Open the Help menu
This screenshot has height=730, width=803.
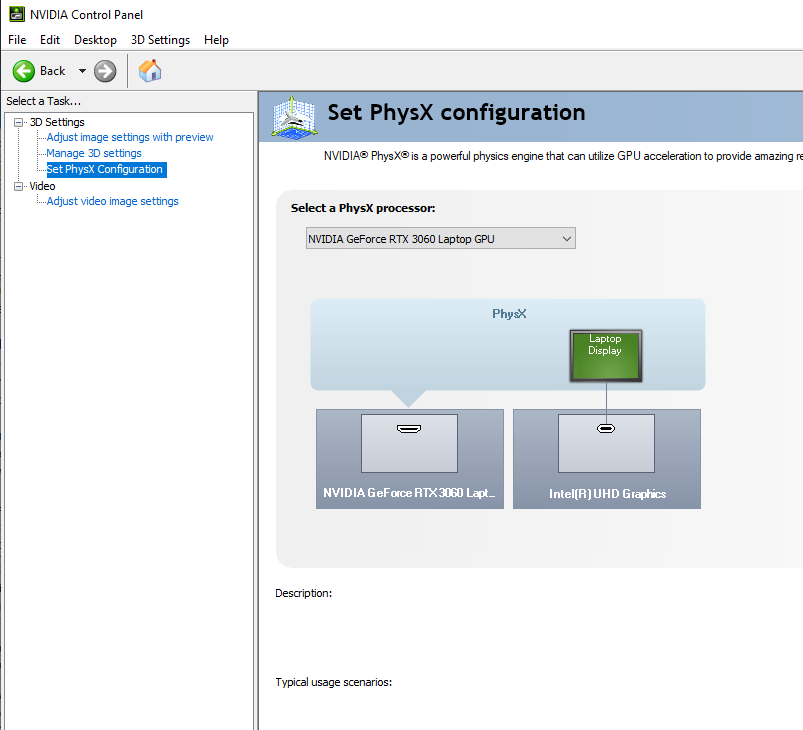point(216,40)
